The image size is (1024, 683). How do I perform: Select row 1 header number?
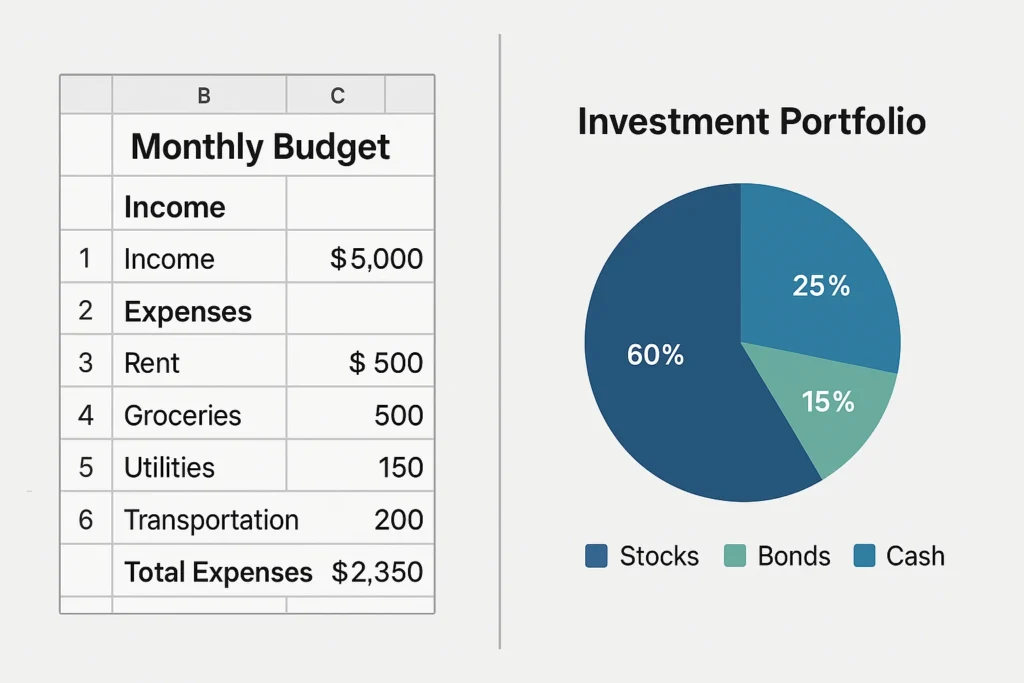(x=85, y=259)
